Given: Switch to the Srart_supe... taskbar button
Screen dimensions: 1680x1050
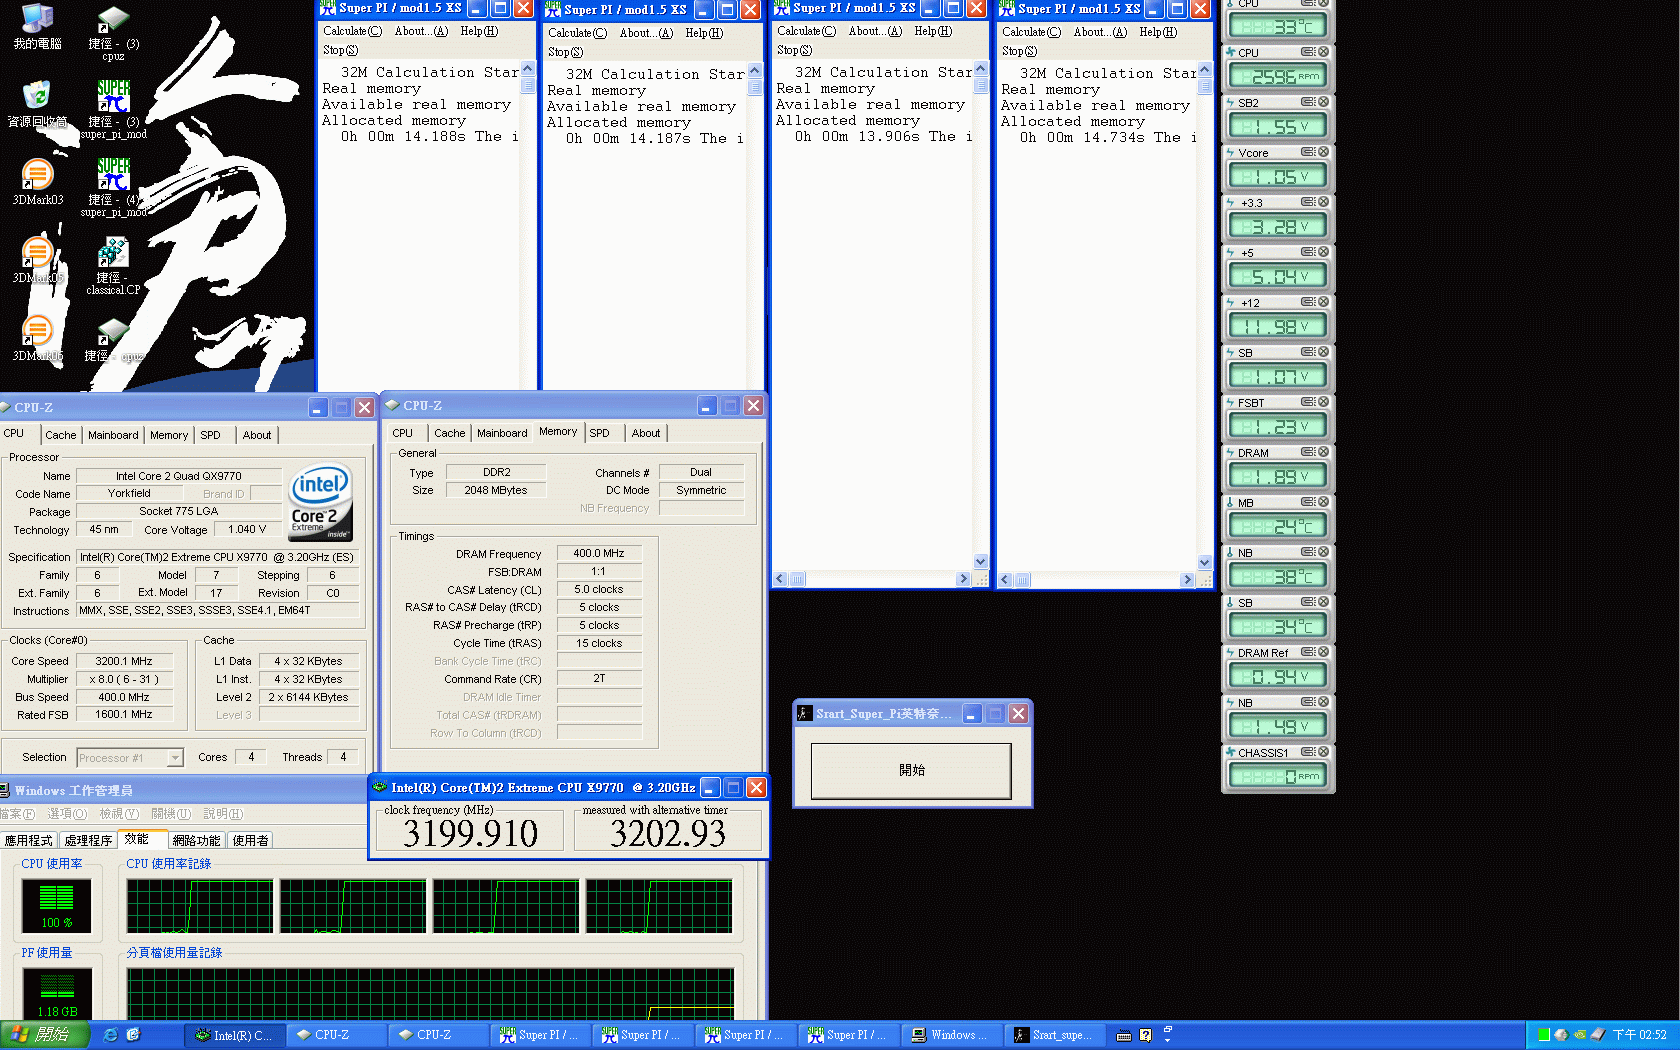Looking at the screenshot, I should 1054,1035.
